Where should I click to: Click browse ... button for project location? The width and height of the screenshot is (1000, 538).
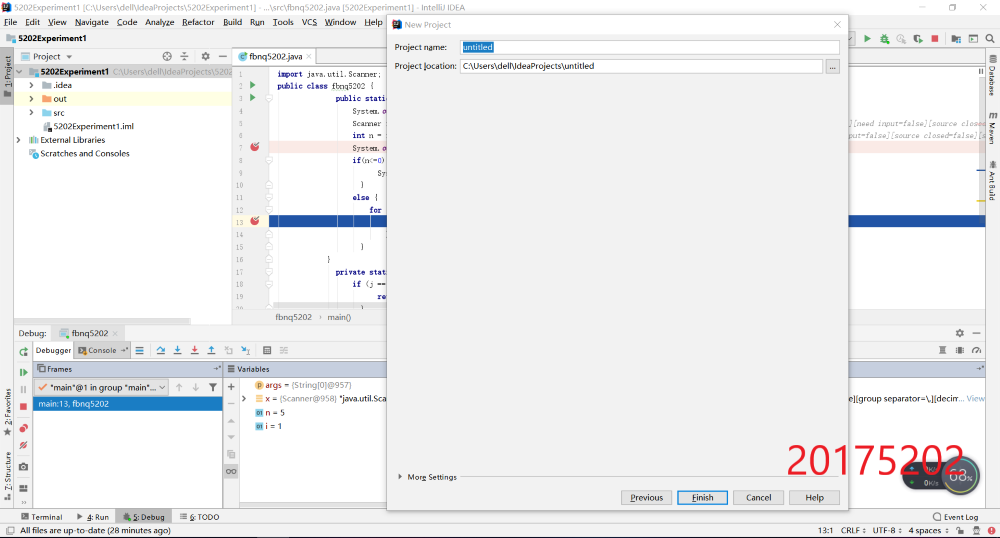[832, 66]
